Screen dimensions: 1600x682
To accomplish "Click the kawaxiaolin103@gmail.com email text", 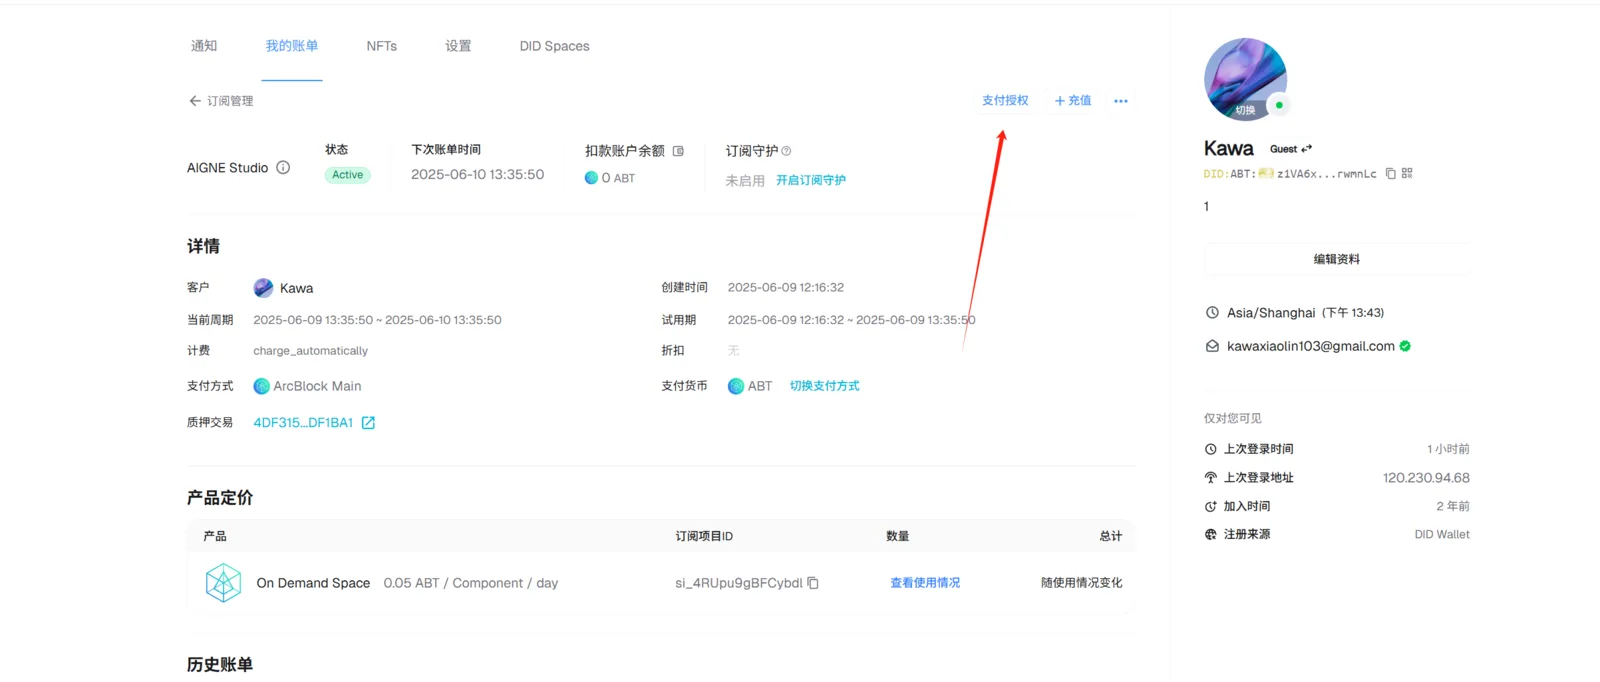I will (x=1311, y=346).
